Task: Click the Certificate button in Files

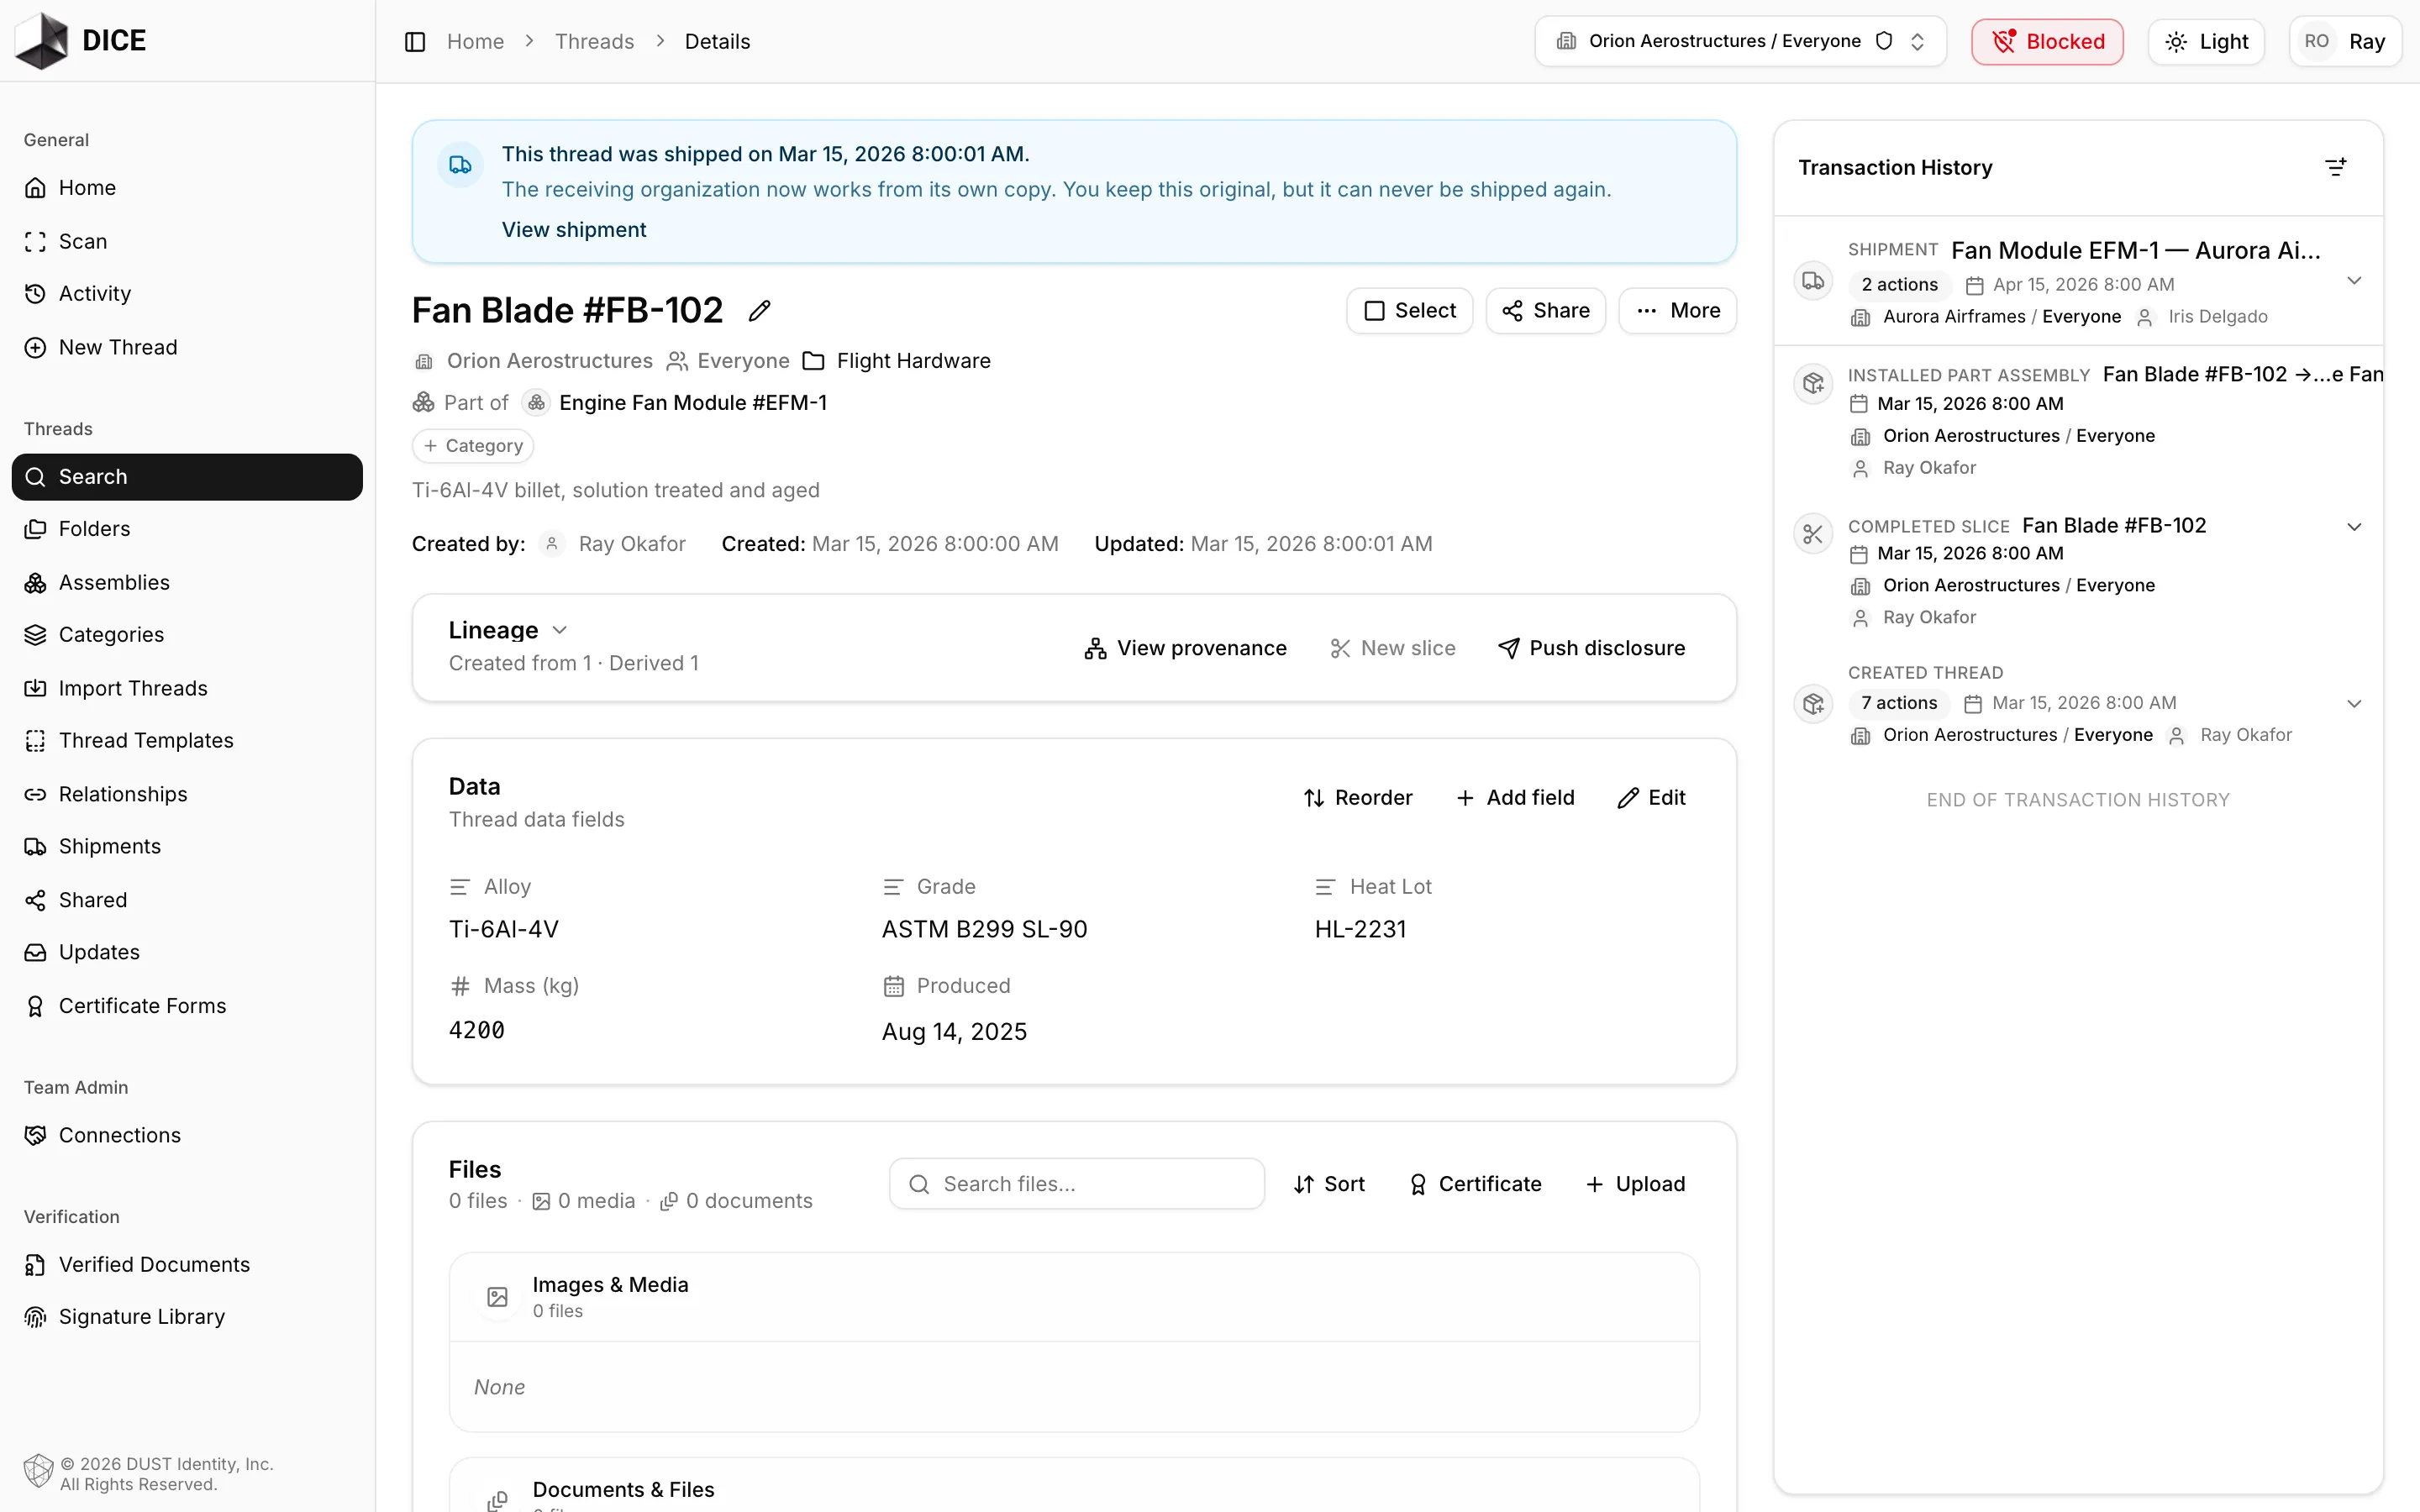Action: pos(1475,1184)
